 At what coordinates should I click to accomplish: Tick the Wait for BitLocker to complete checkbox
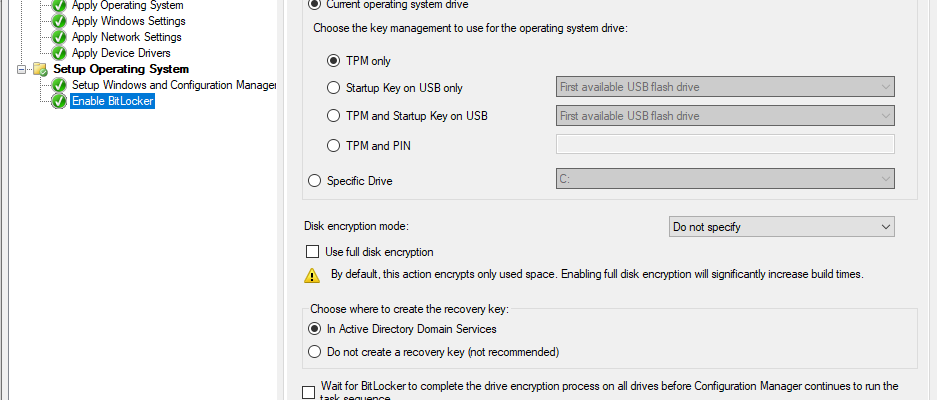click(308, 392)
